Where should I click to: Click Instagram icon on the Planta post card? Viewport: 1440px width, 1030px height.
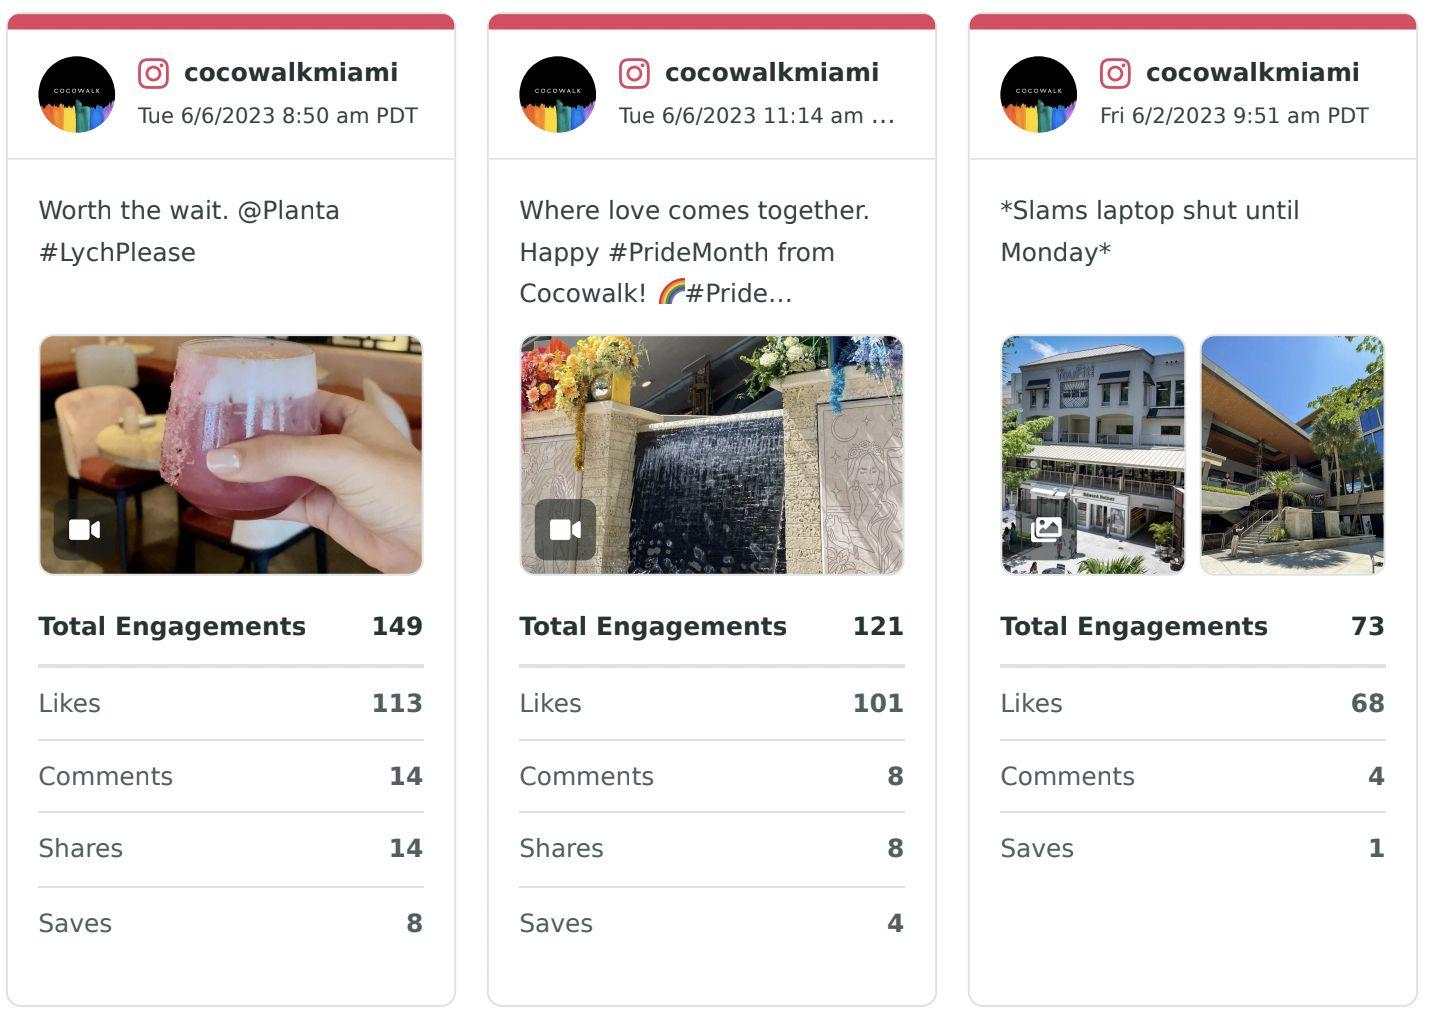coord(153,73)
